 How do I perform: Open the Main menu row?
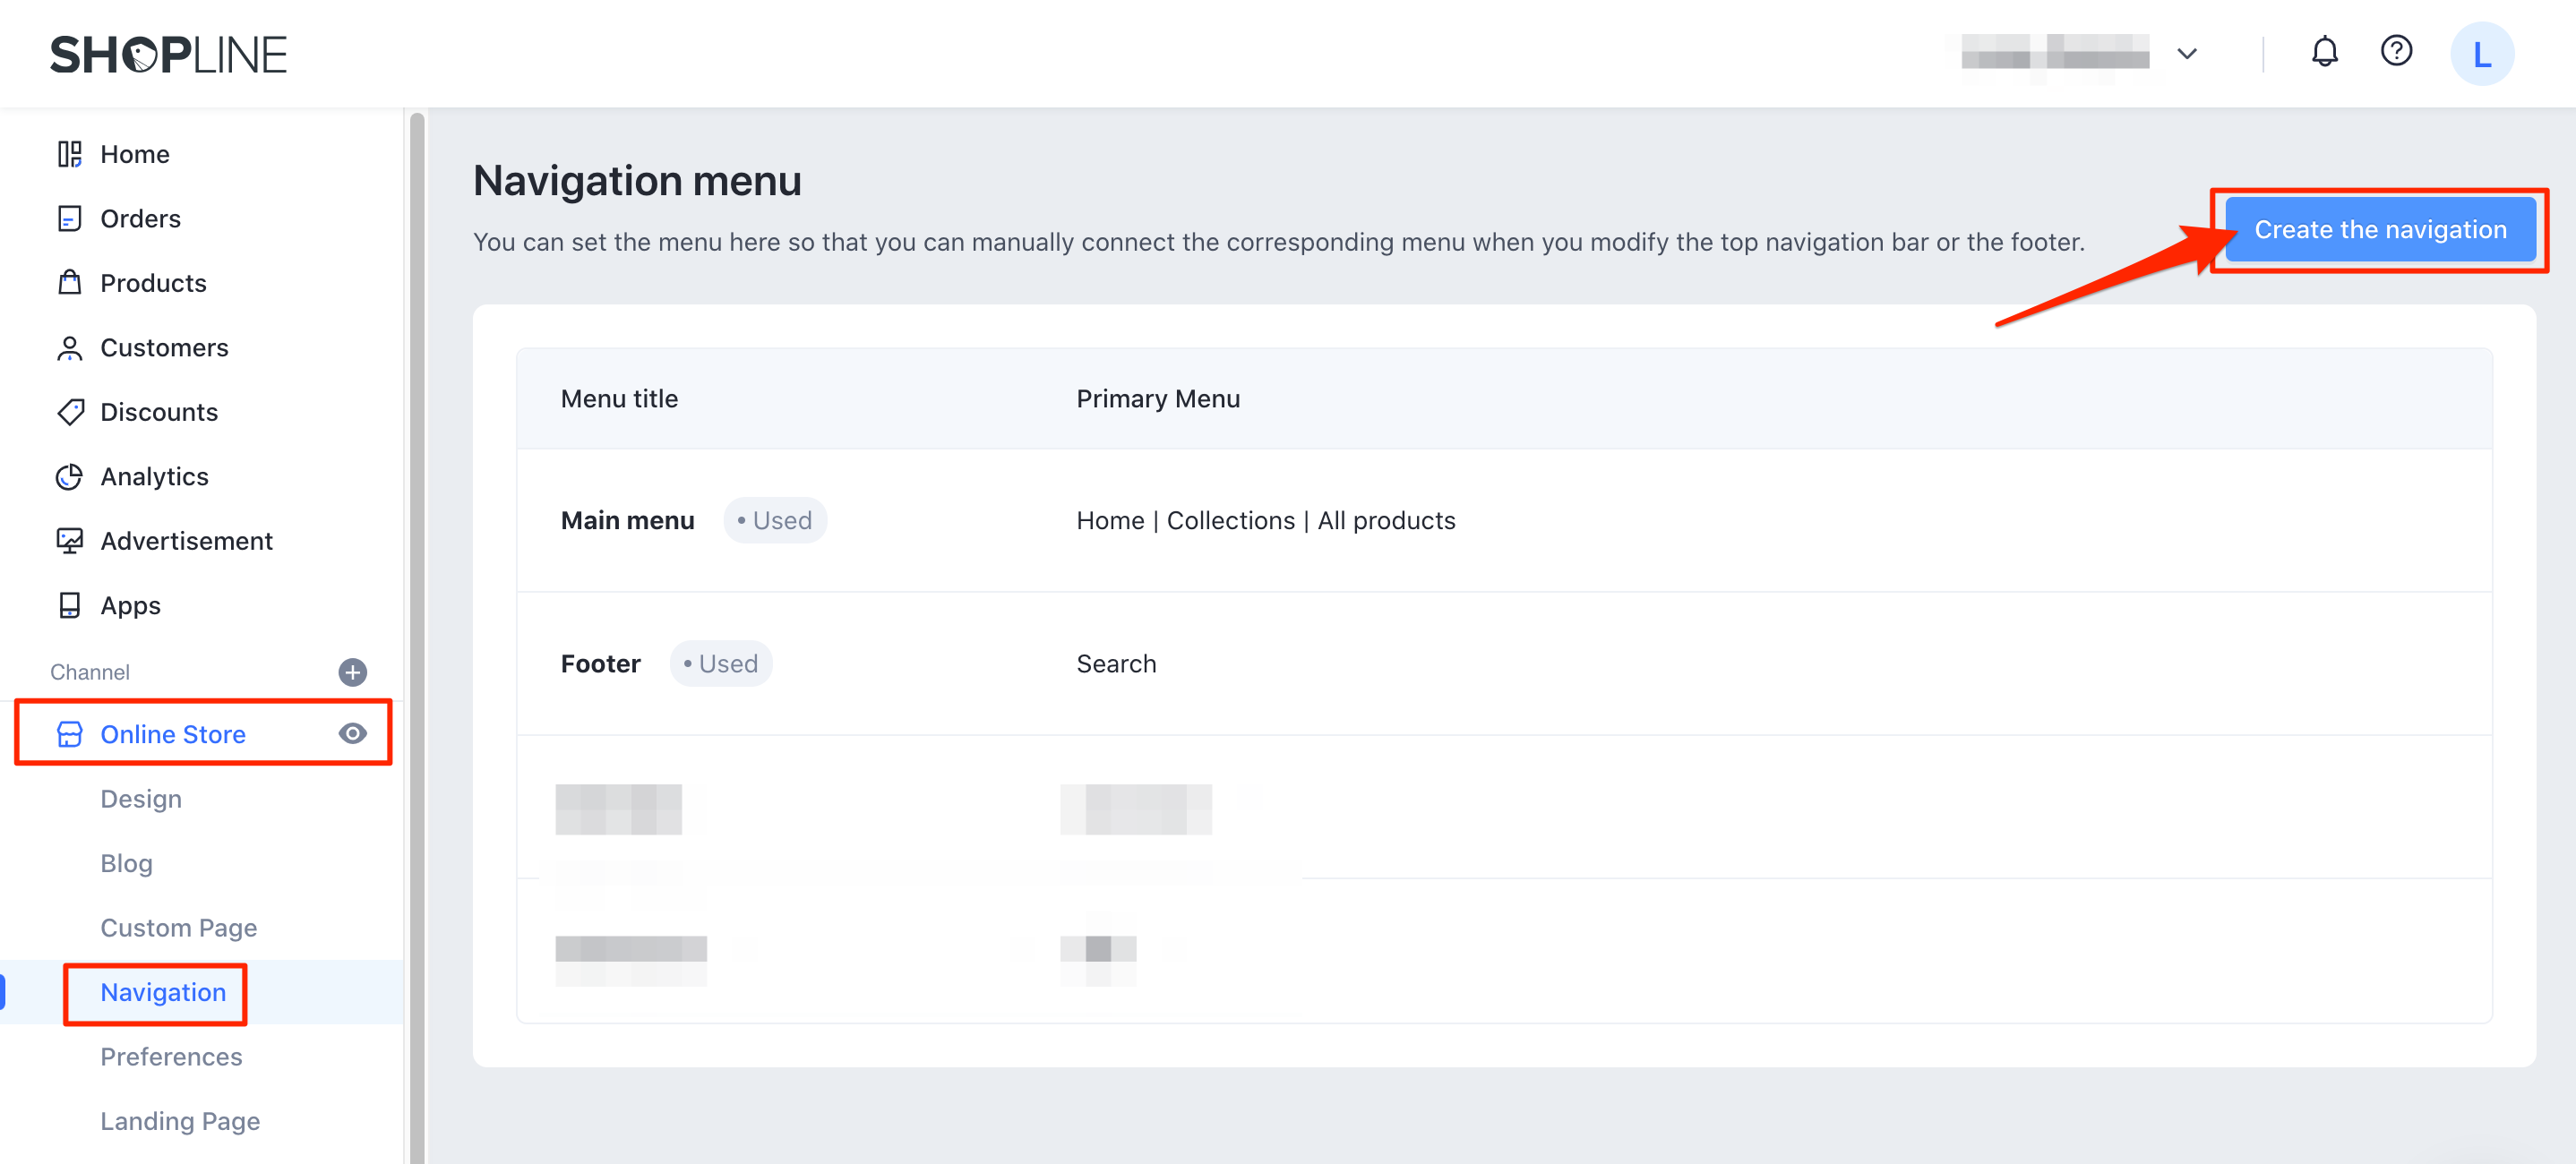coord(627,521)
